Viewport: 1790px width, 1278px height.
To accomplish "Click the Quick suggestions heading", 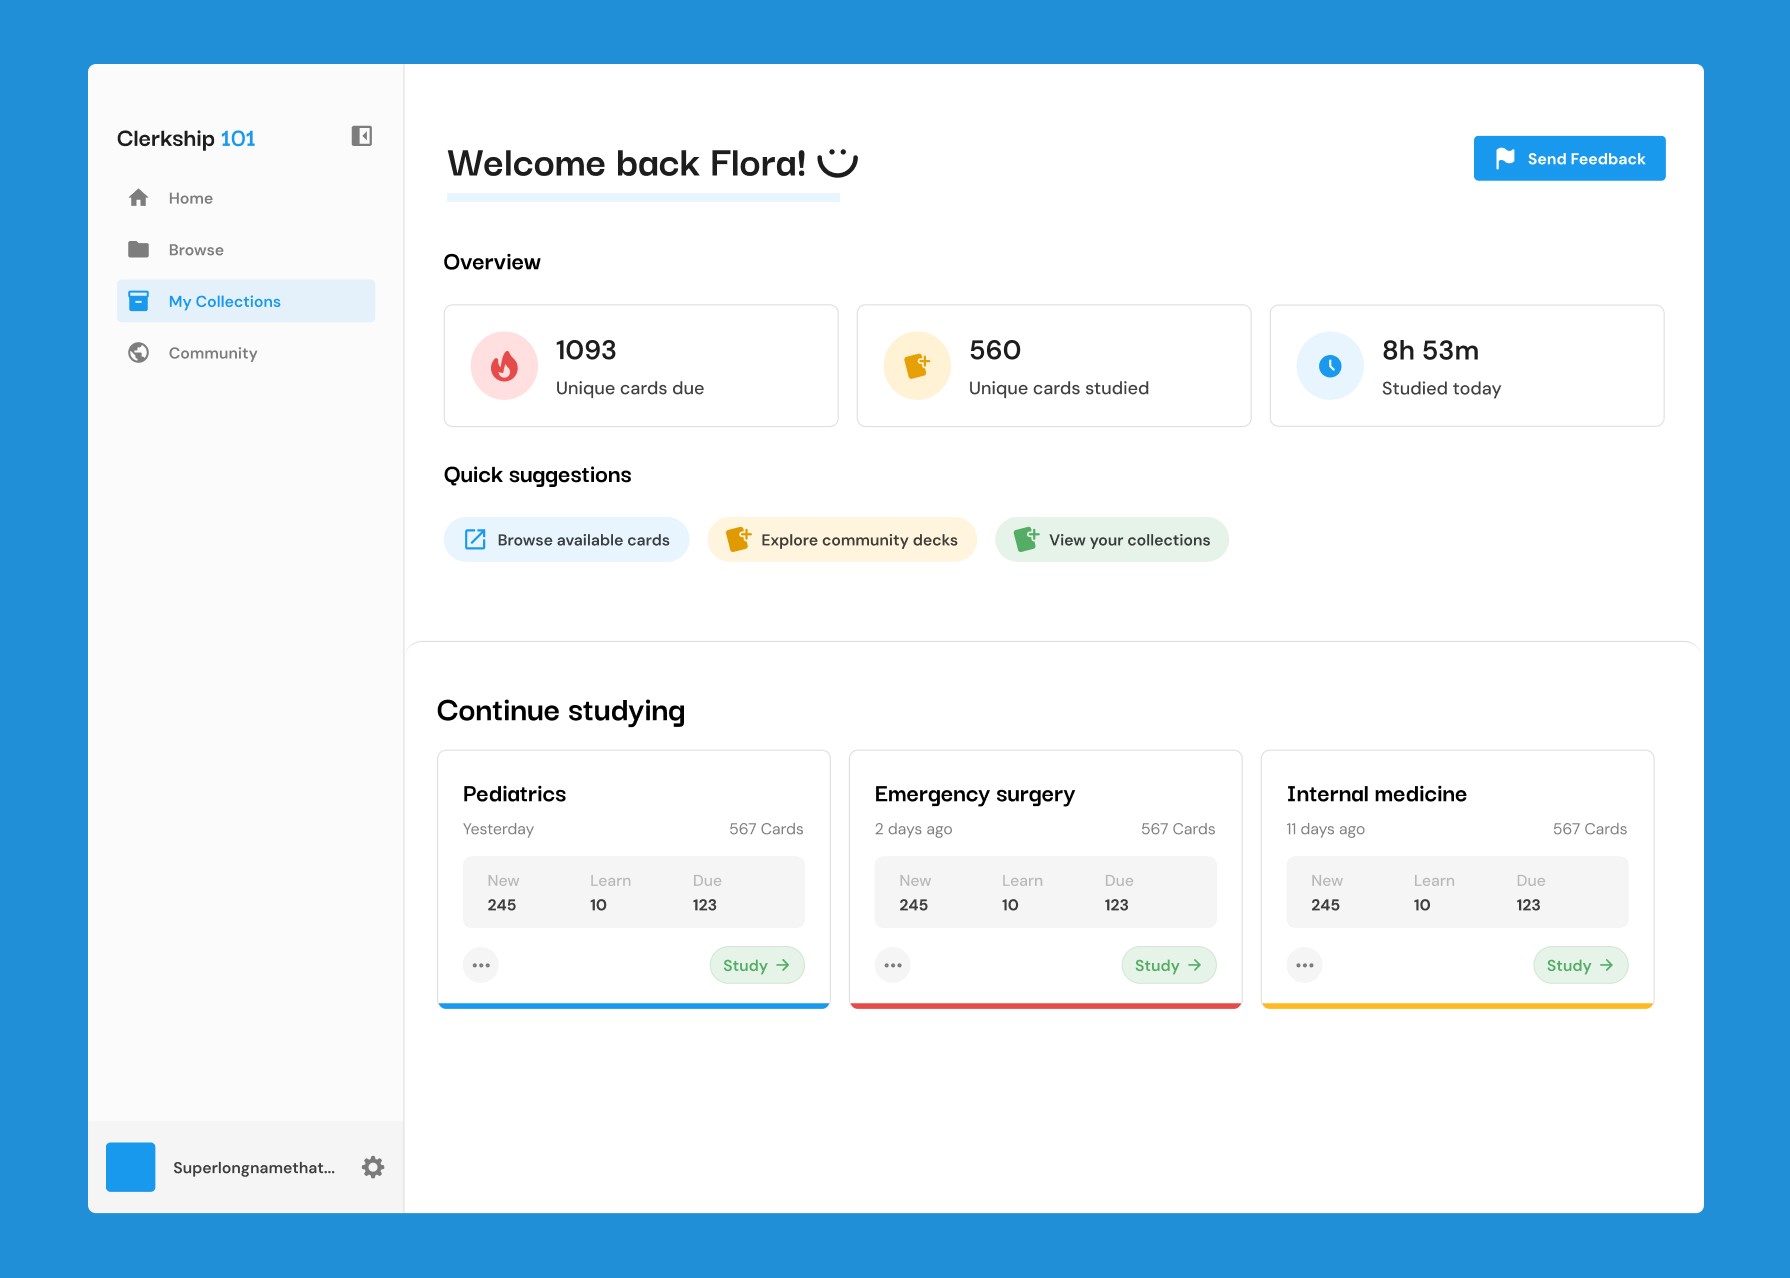I will pyautogui.click(x=538, y=475).
